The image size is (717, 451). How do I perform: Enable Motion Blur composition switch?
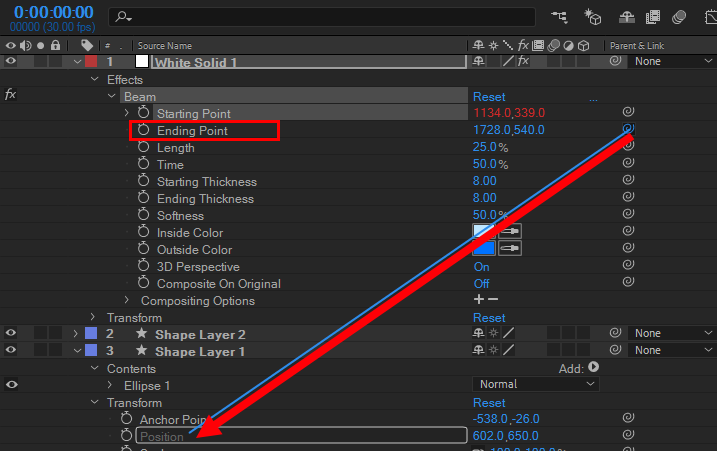(x=679, y=17)
